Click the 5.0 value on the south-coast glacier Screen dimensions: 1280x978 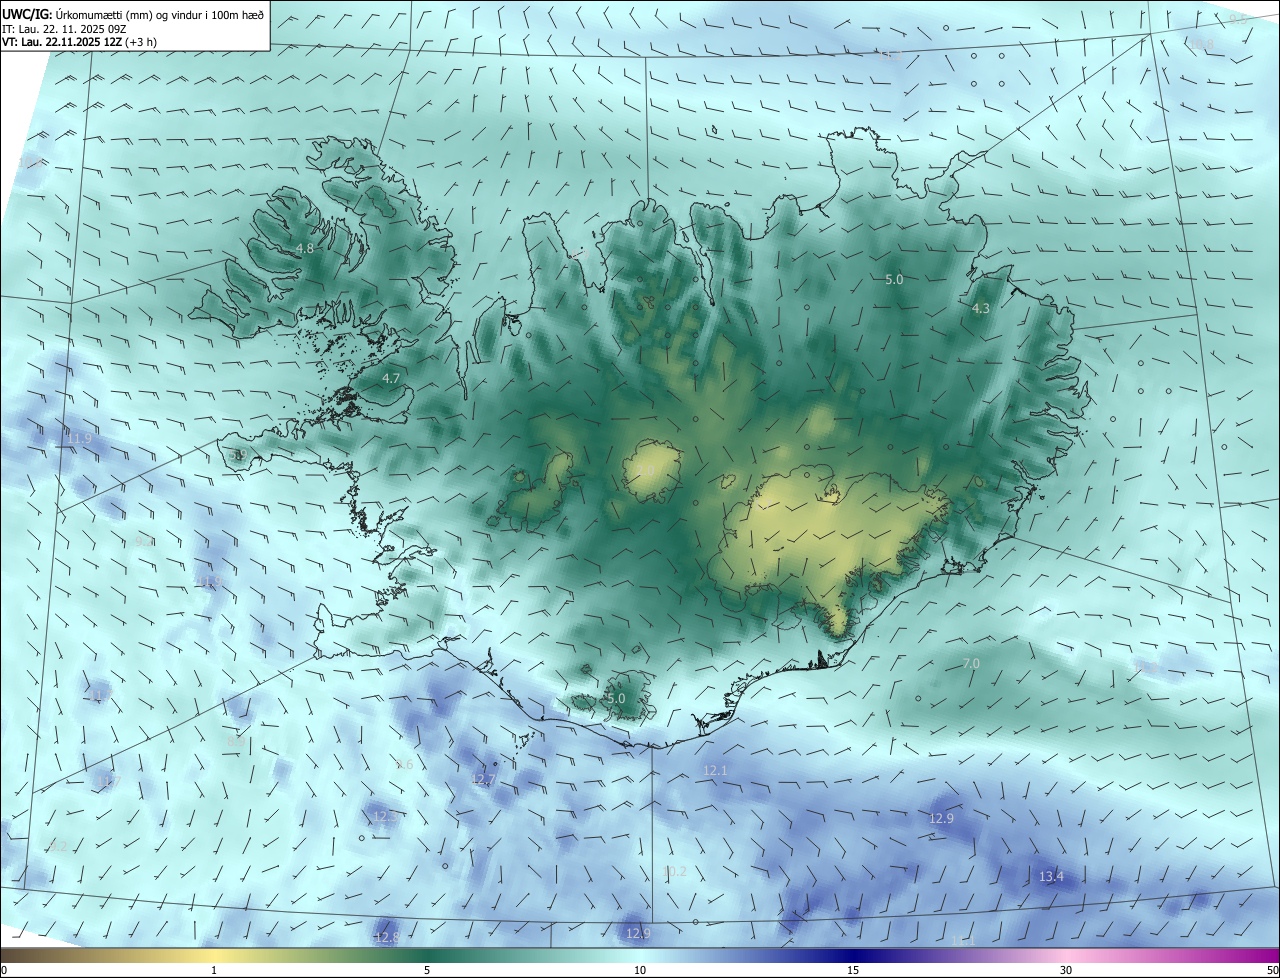coord(616,698)
